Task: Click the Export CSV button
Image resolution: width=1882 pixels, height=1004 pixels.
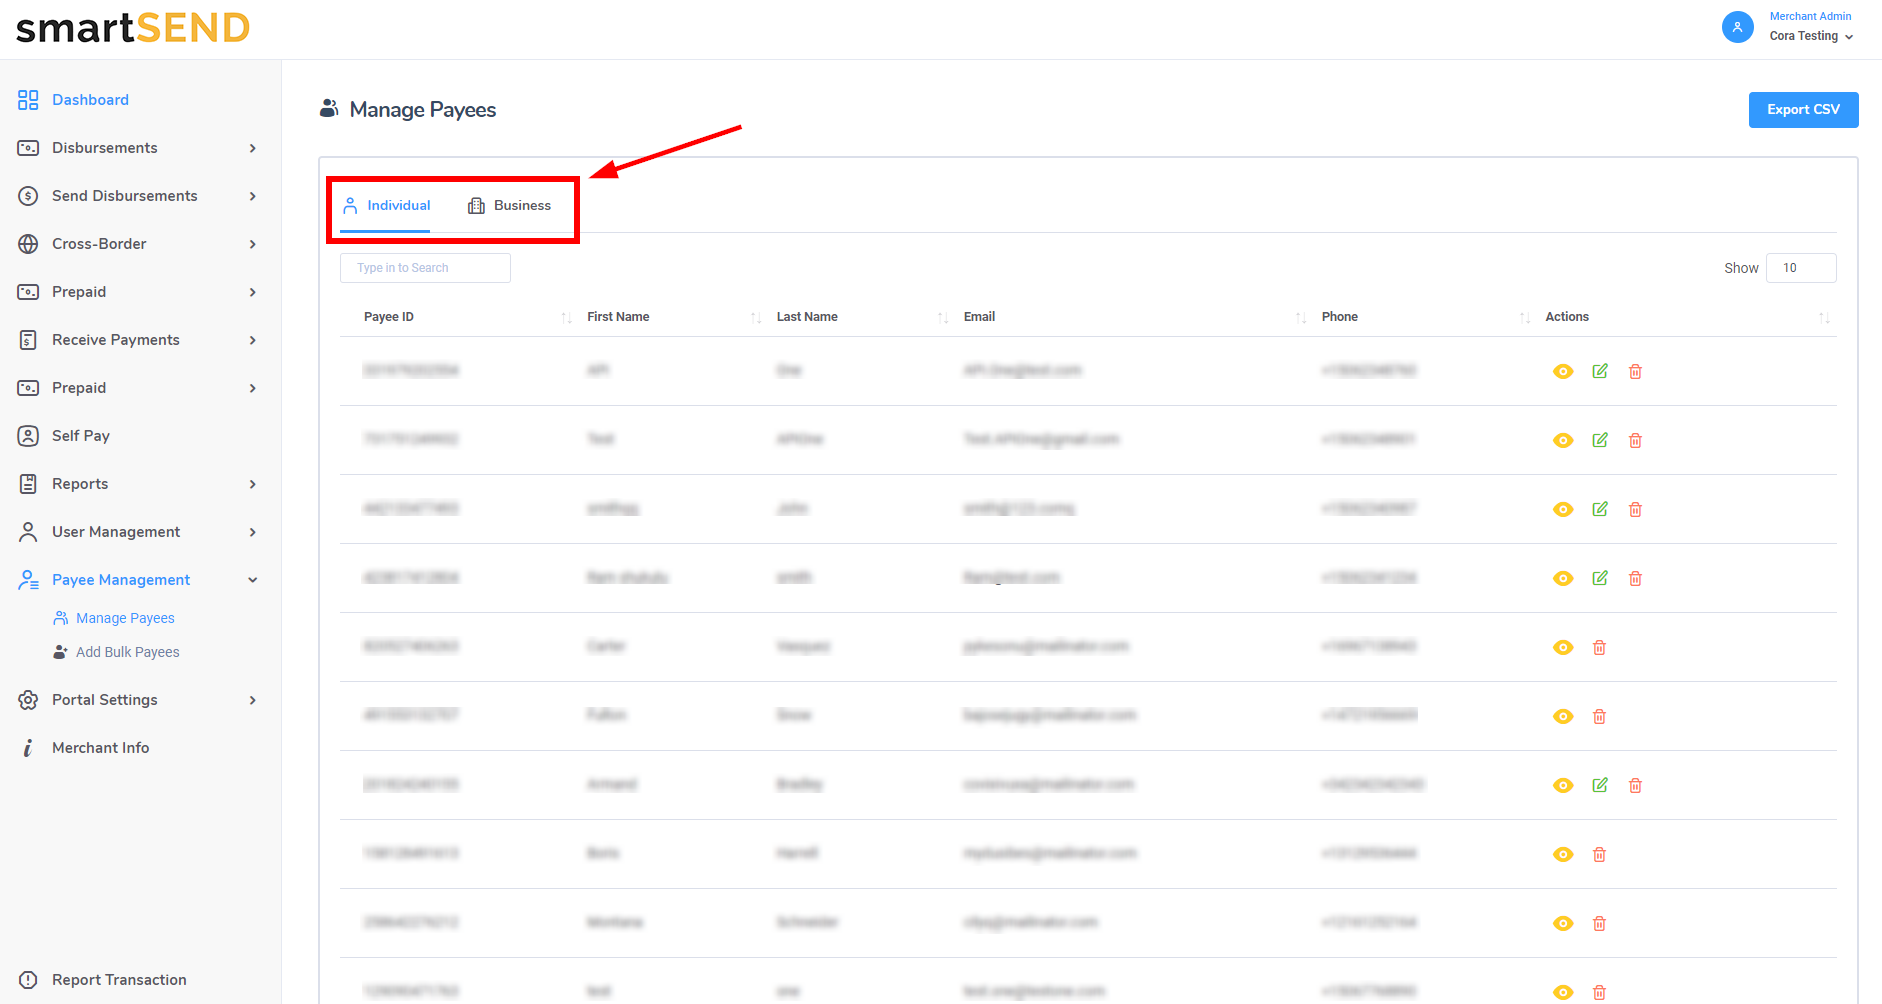Action: [1802, 110]
